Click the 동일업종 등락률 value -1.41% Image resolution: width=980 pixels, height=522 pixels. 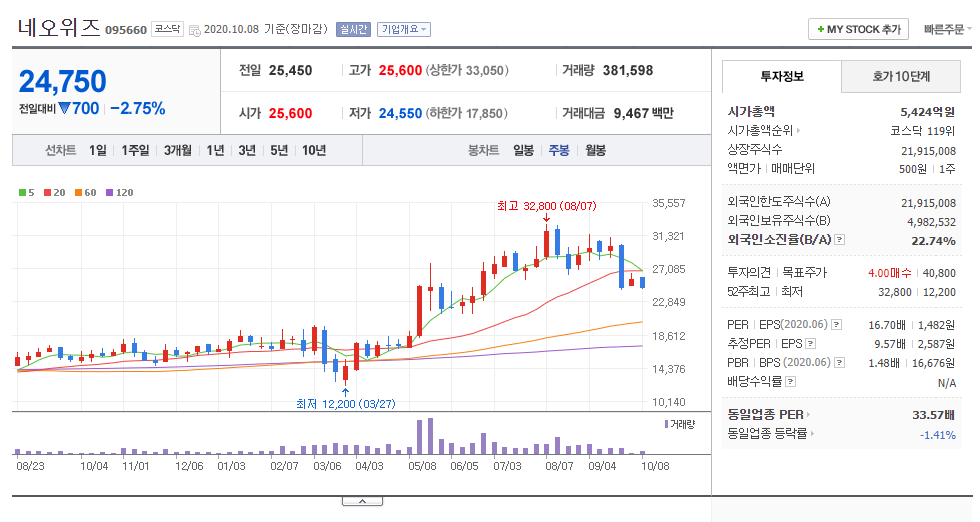[x=938, y=434]
